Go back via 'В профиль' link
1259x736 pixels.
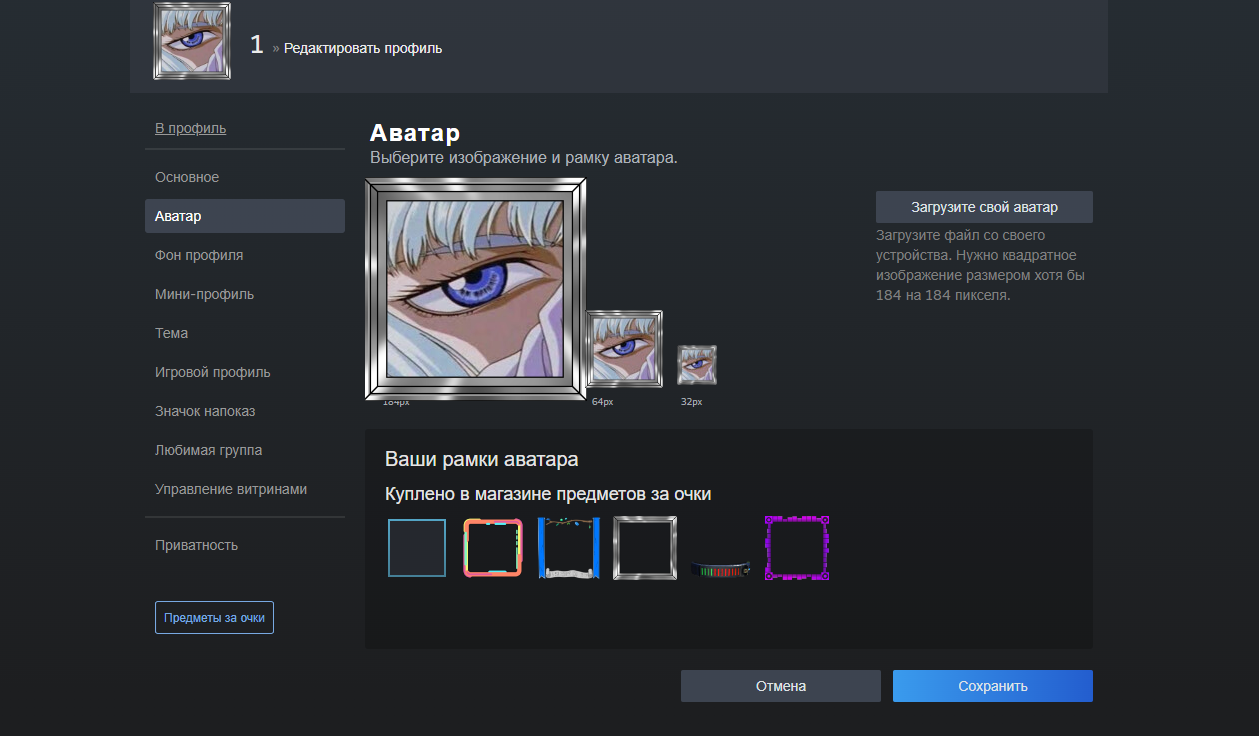[x=190, y=128]
